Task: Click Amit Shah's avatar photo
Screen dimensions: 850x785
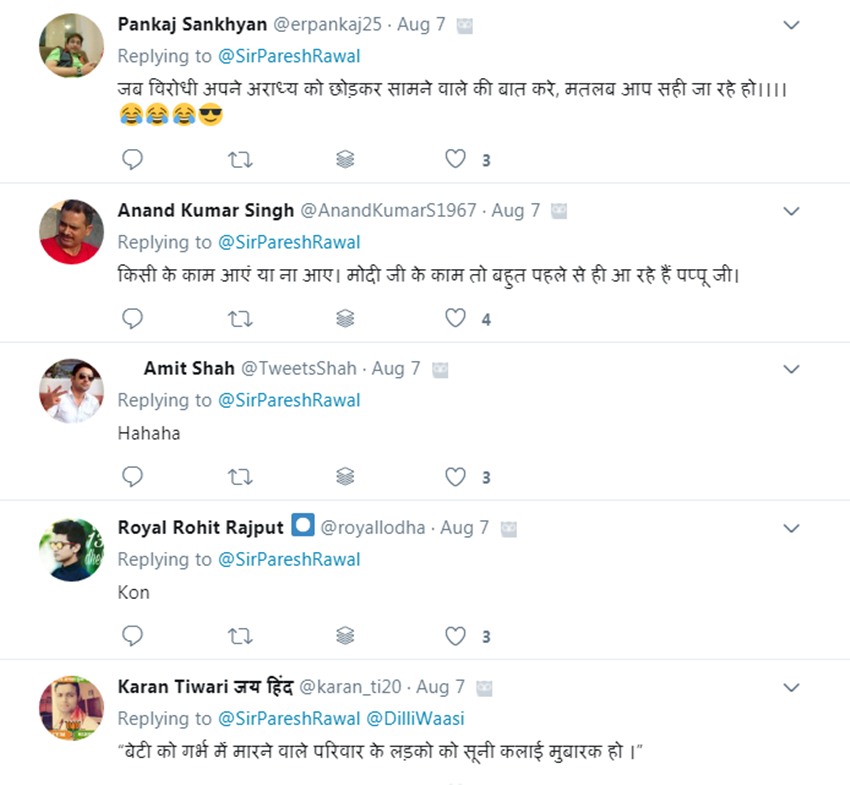Action: pos(71,390)
